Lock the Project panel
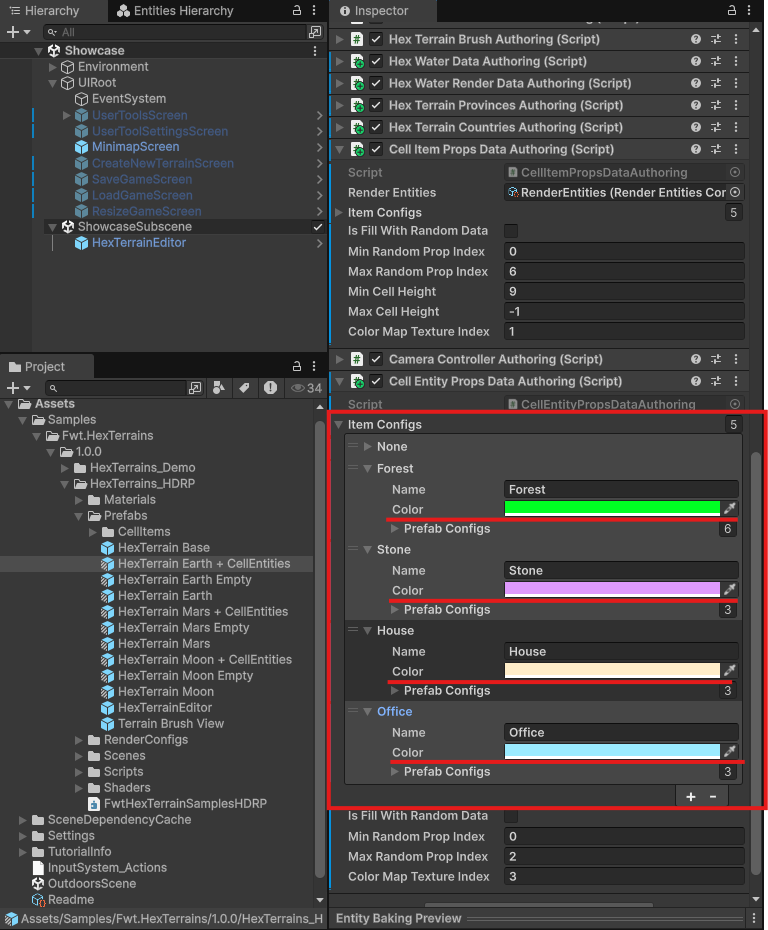Viewport: 768px width, 930px height. (297, 366)
